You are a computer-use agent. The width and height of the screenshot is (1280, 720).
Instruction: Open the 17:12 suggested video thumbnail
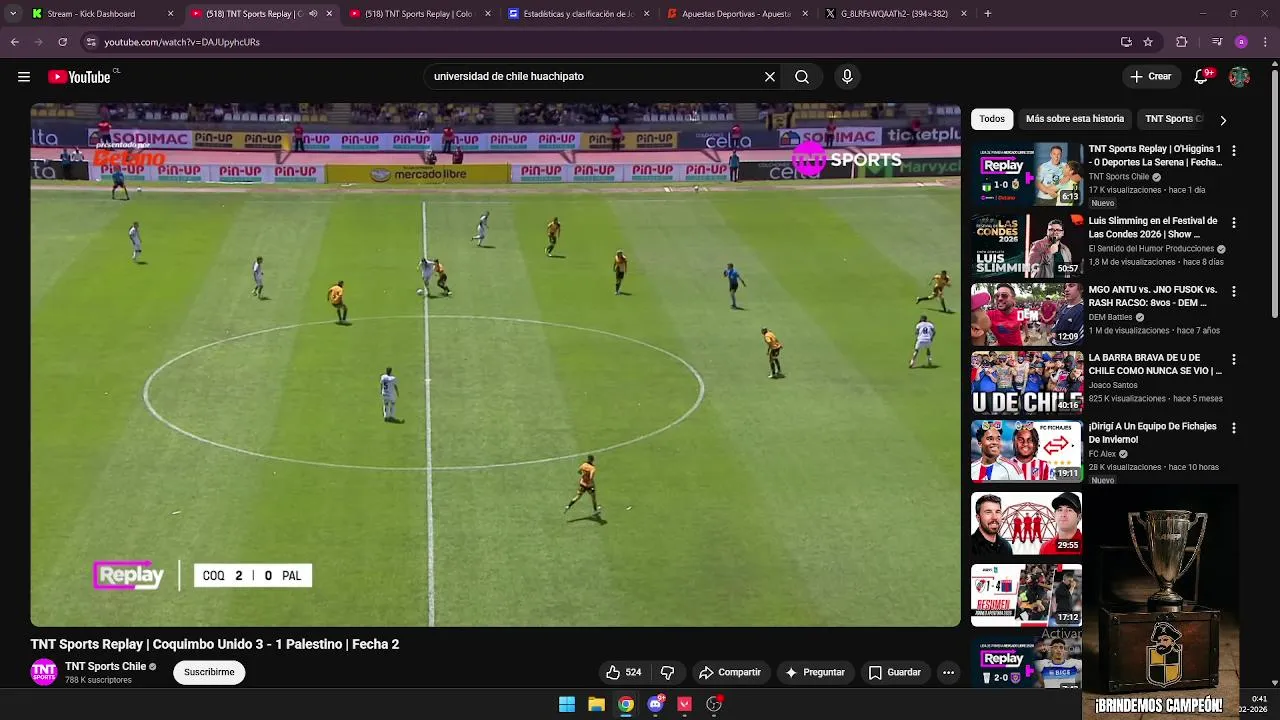point(1027,595)
